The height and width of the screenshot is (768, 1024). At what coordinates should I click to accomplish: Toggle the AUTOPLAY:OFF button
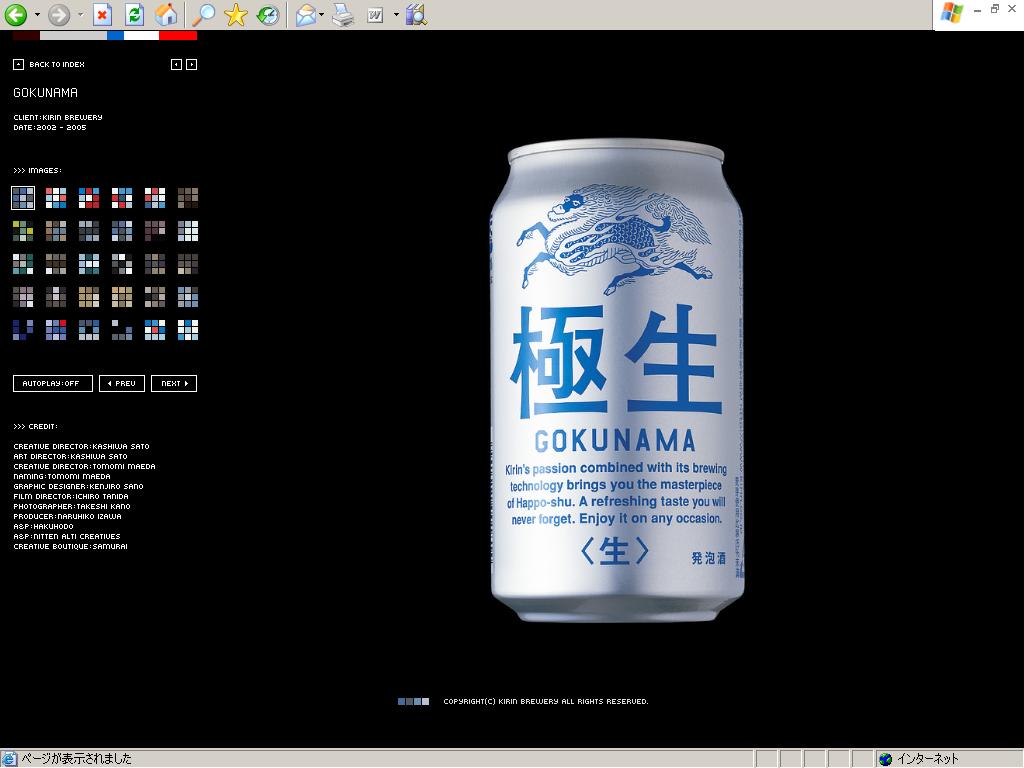click(x=53, y=383)
